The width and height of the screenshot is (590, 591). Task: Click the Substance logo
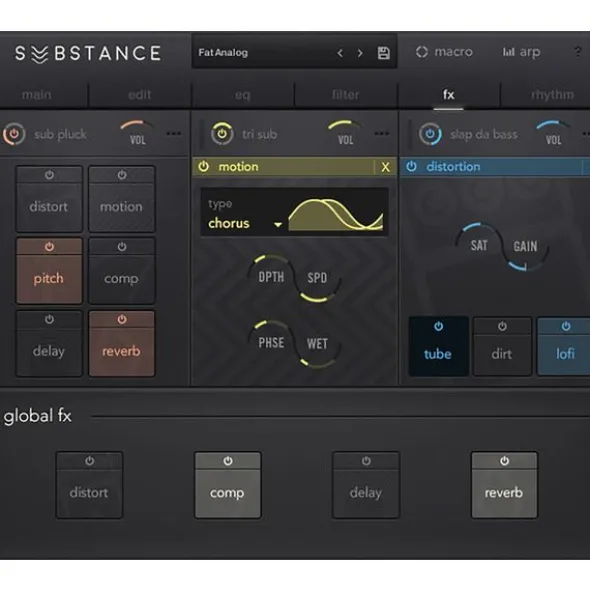click(x=88, y=54)
